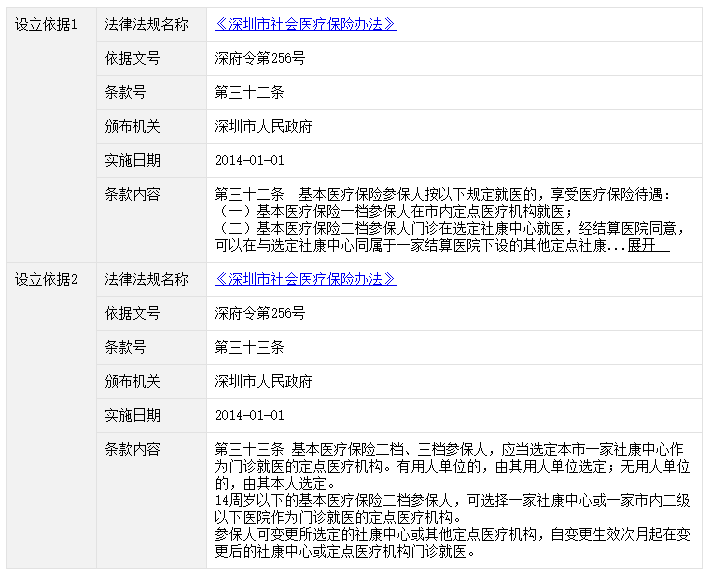Image resolution: width=708 pixels, height=574 pixels.
Task: Click the 设立依据2 row header
Action: (x=46, y=279)
